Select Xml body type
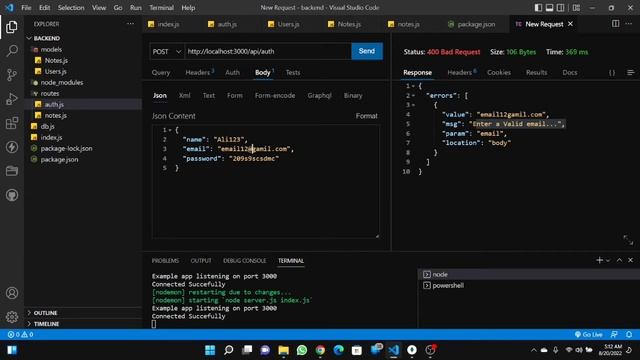The image size is (640, 360). pyautogui.click(x=184, y=96)
